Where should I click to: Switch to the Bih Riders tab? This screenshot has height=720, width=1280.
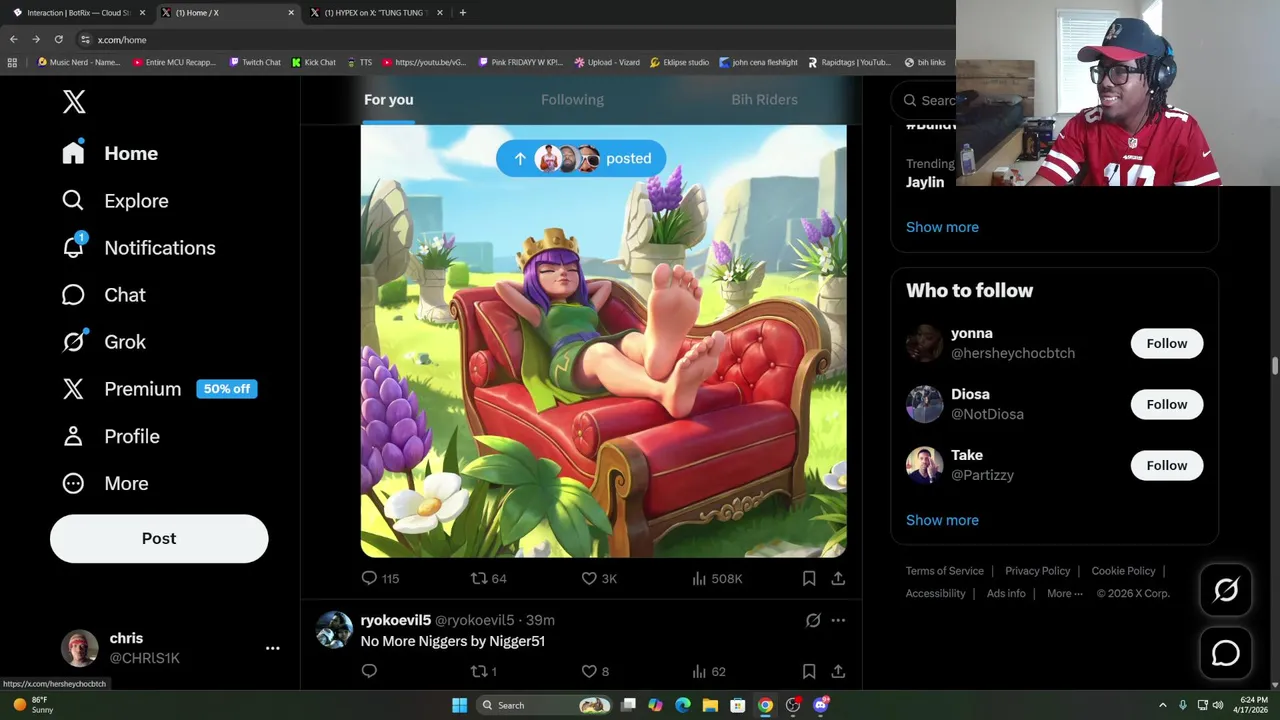coord(764,99)
